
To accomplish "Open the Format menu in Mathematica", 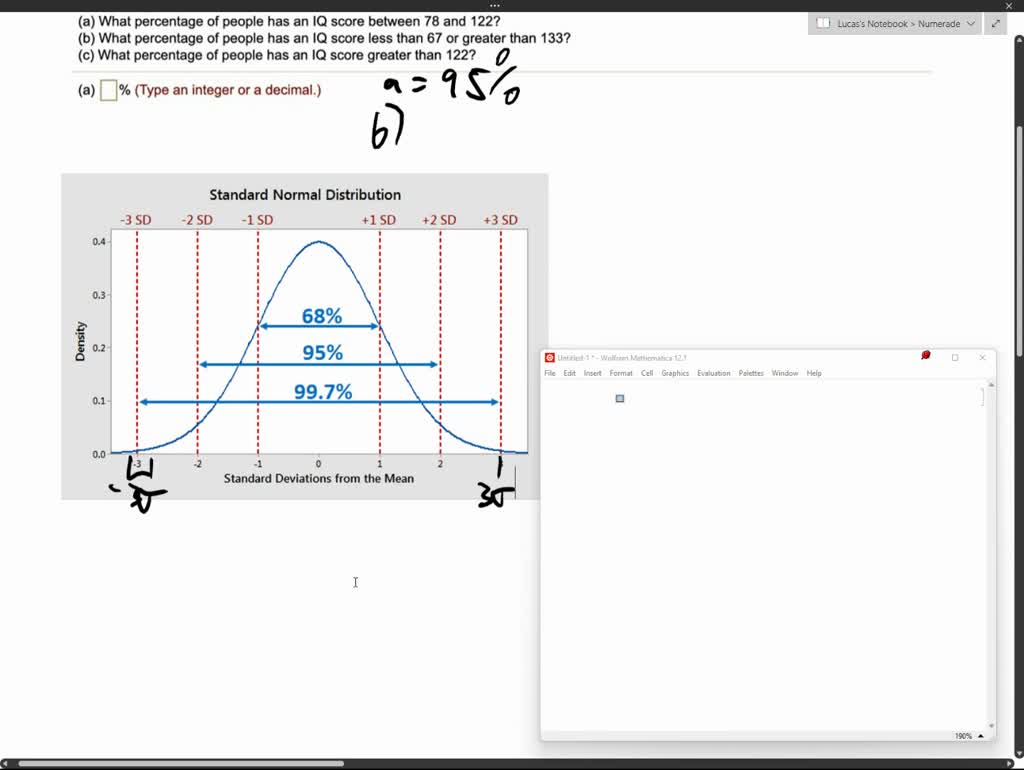I will 621,372.
